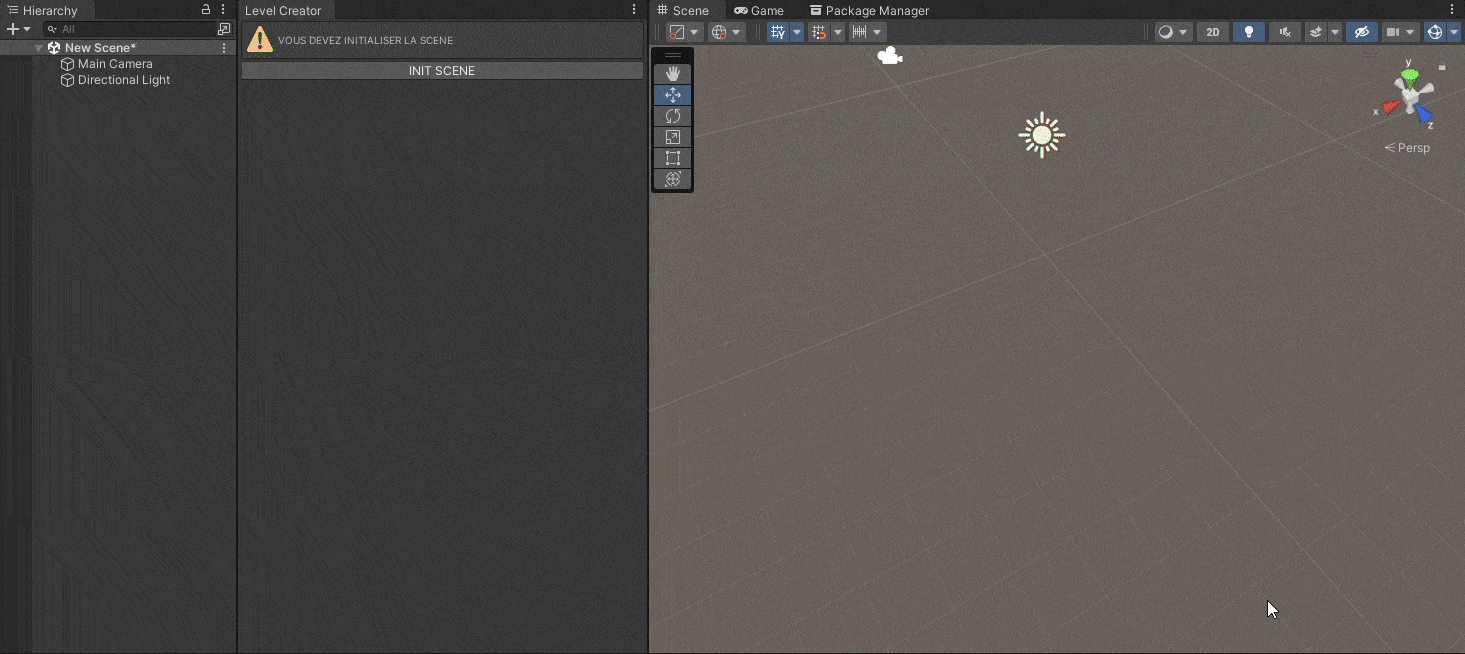
Task: Collapse the New Scene tree arrow
Action: 38,48
